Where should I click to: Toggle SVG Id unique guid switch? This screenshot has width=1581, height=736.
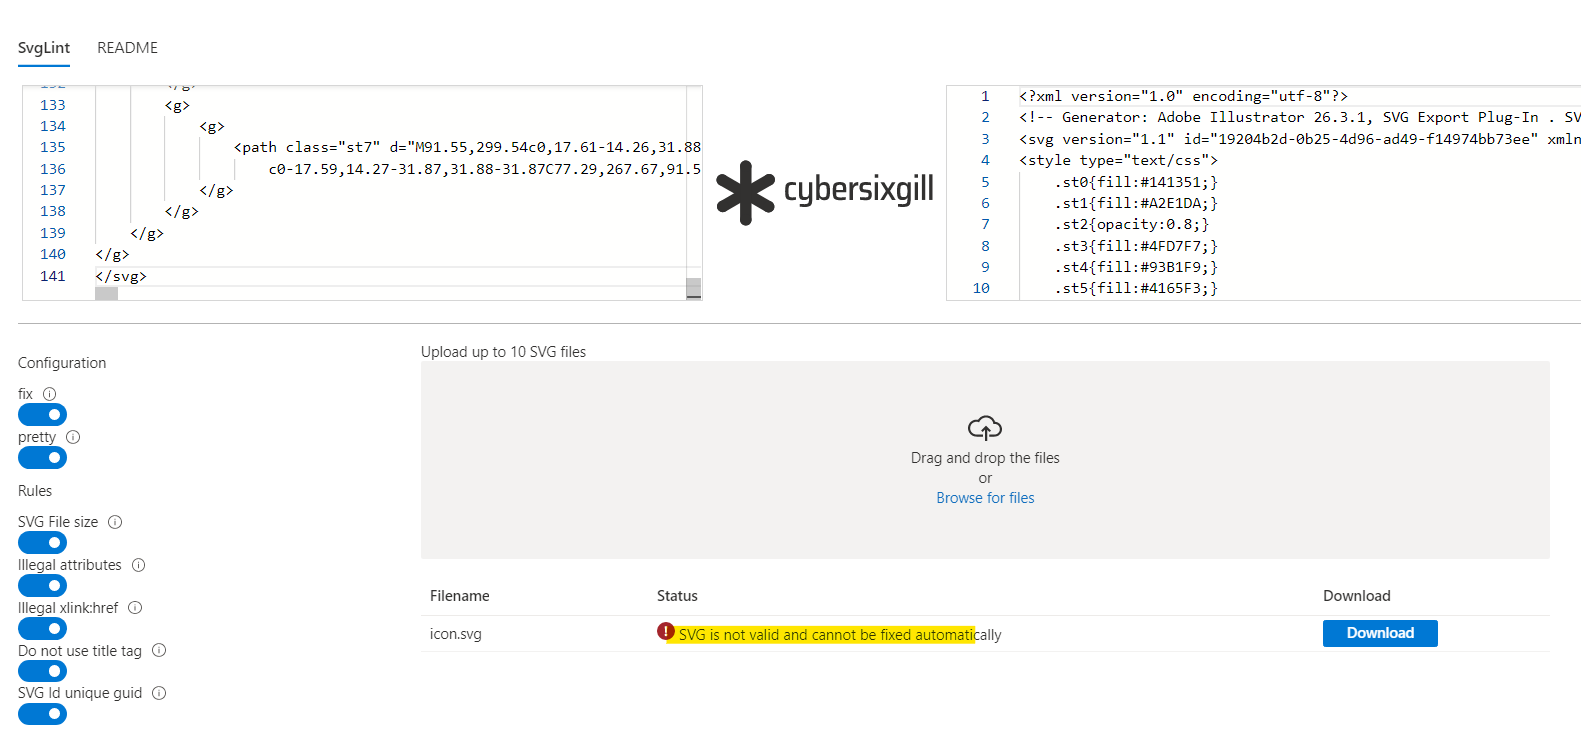(42, 714)
